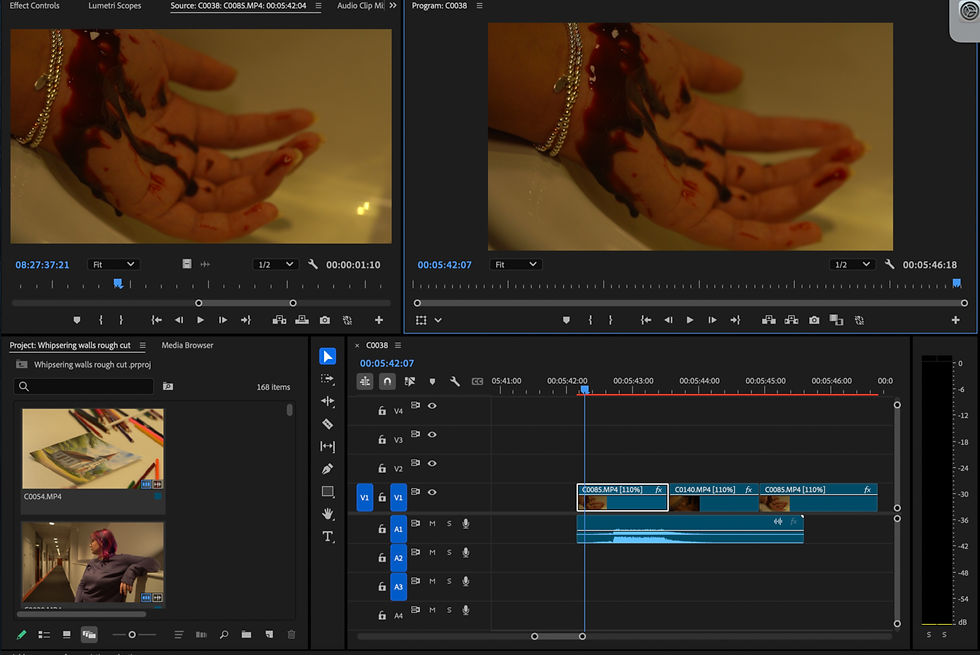
Task: Select the Slip tool
Action: (x=328, y=446)
